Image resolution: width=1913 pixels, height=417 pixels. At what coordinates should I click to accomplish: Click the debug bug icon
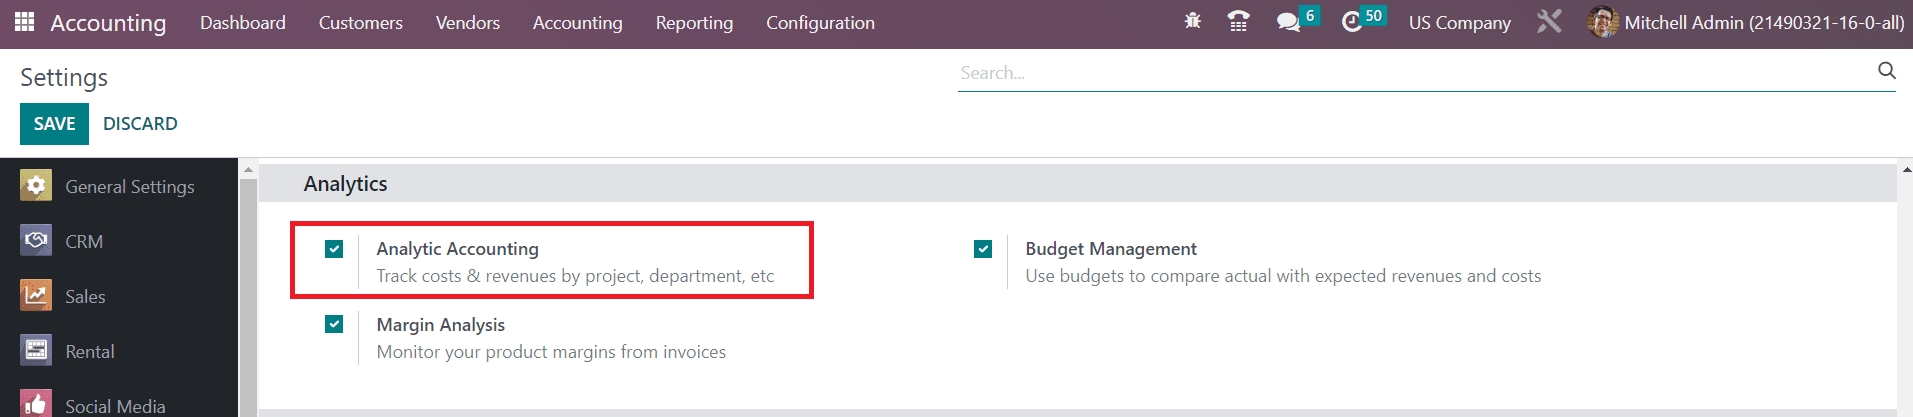coord(1192,21)
